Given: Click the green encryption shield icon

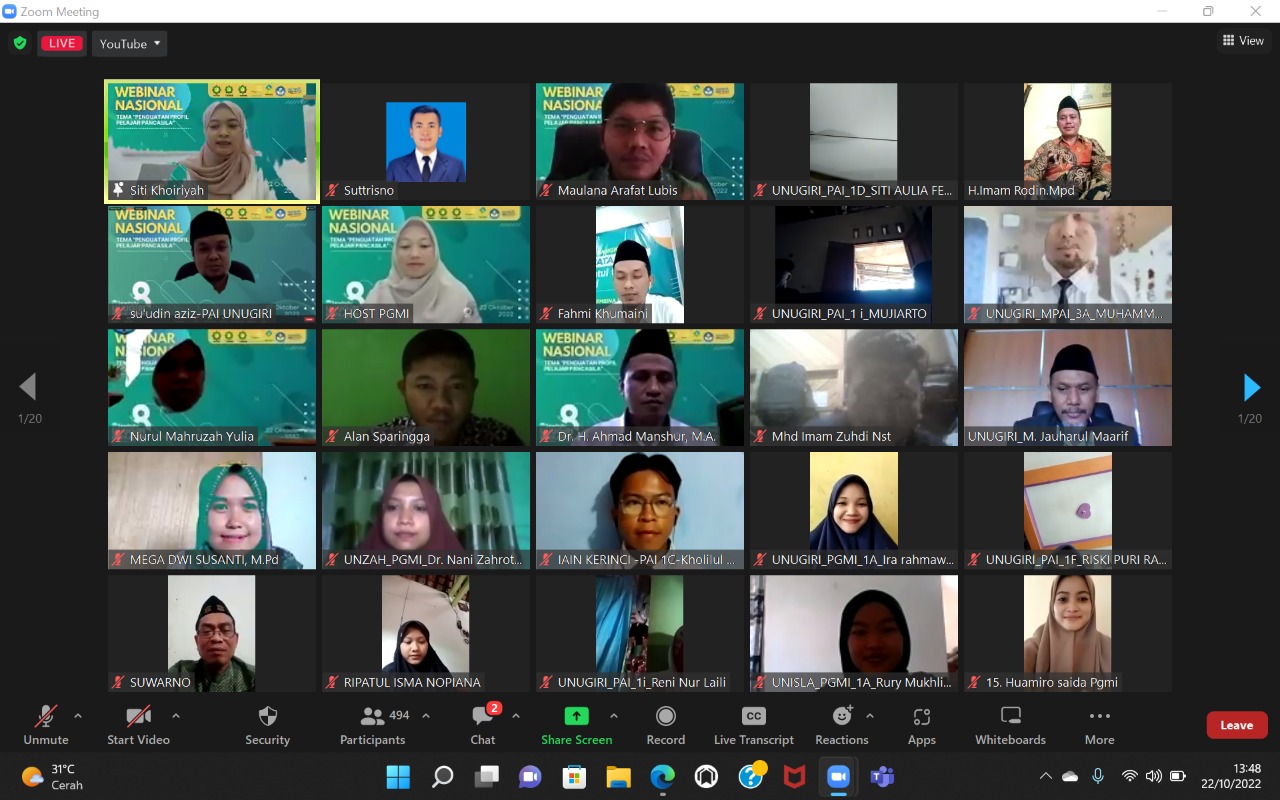Looking at the screenshot, I should (19, 43).
